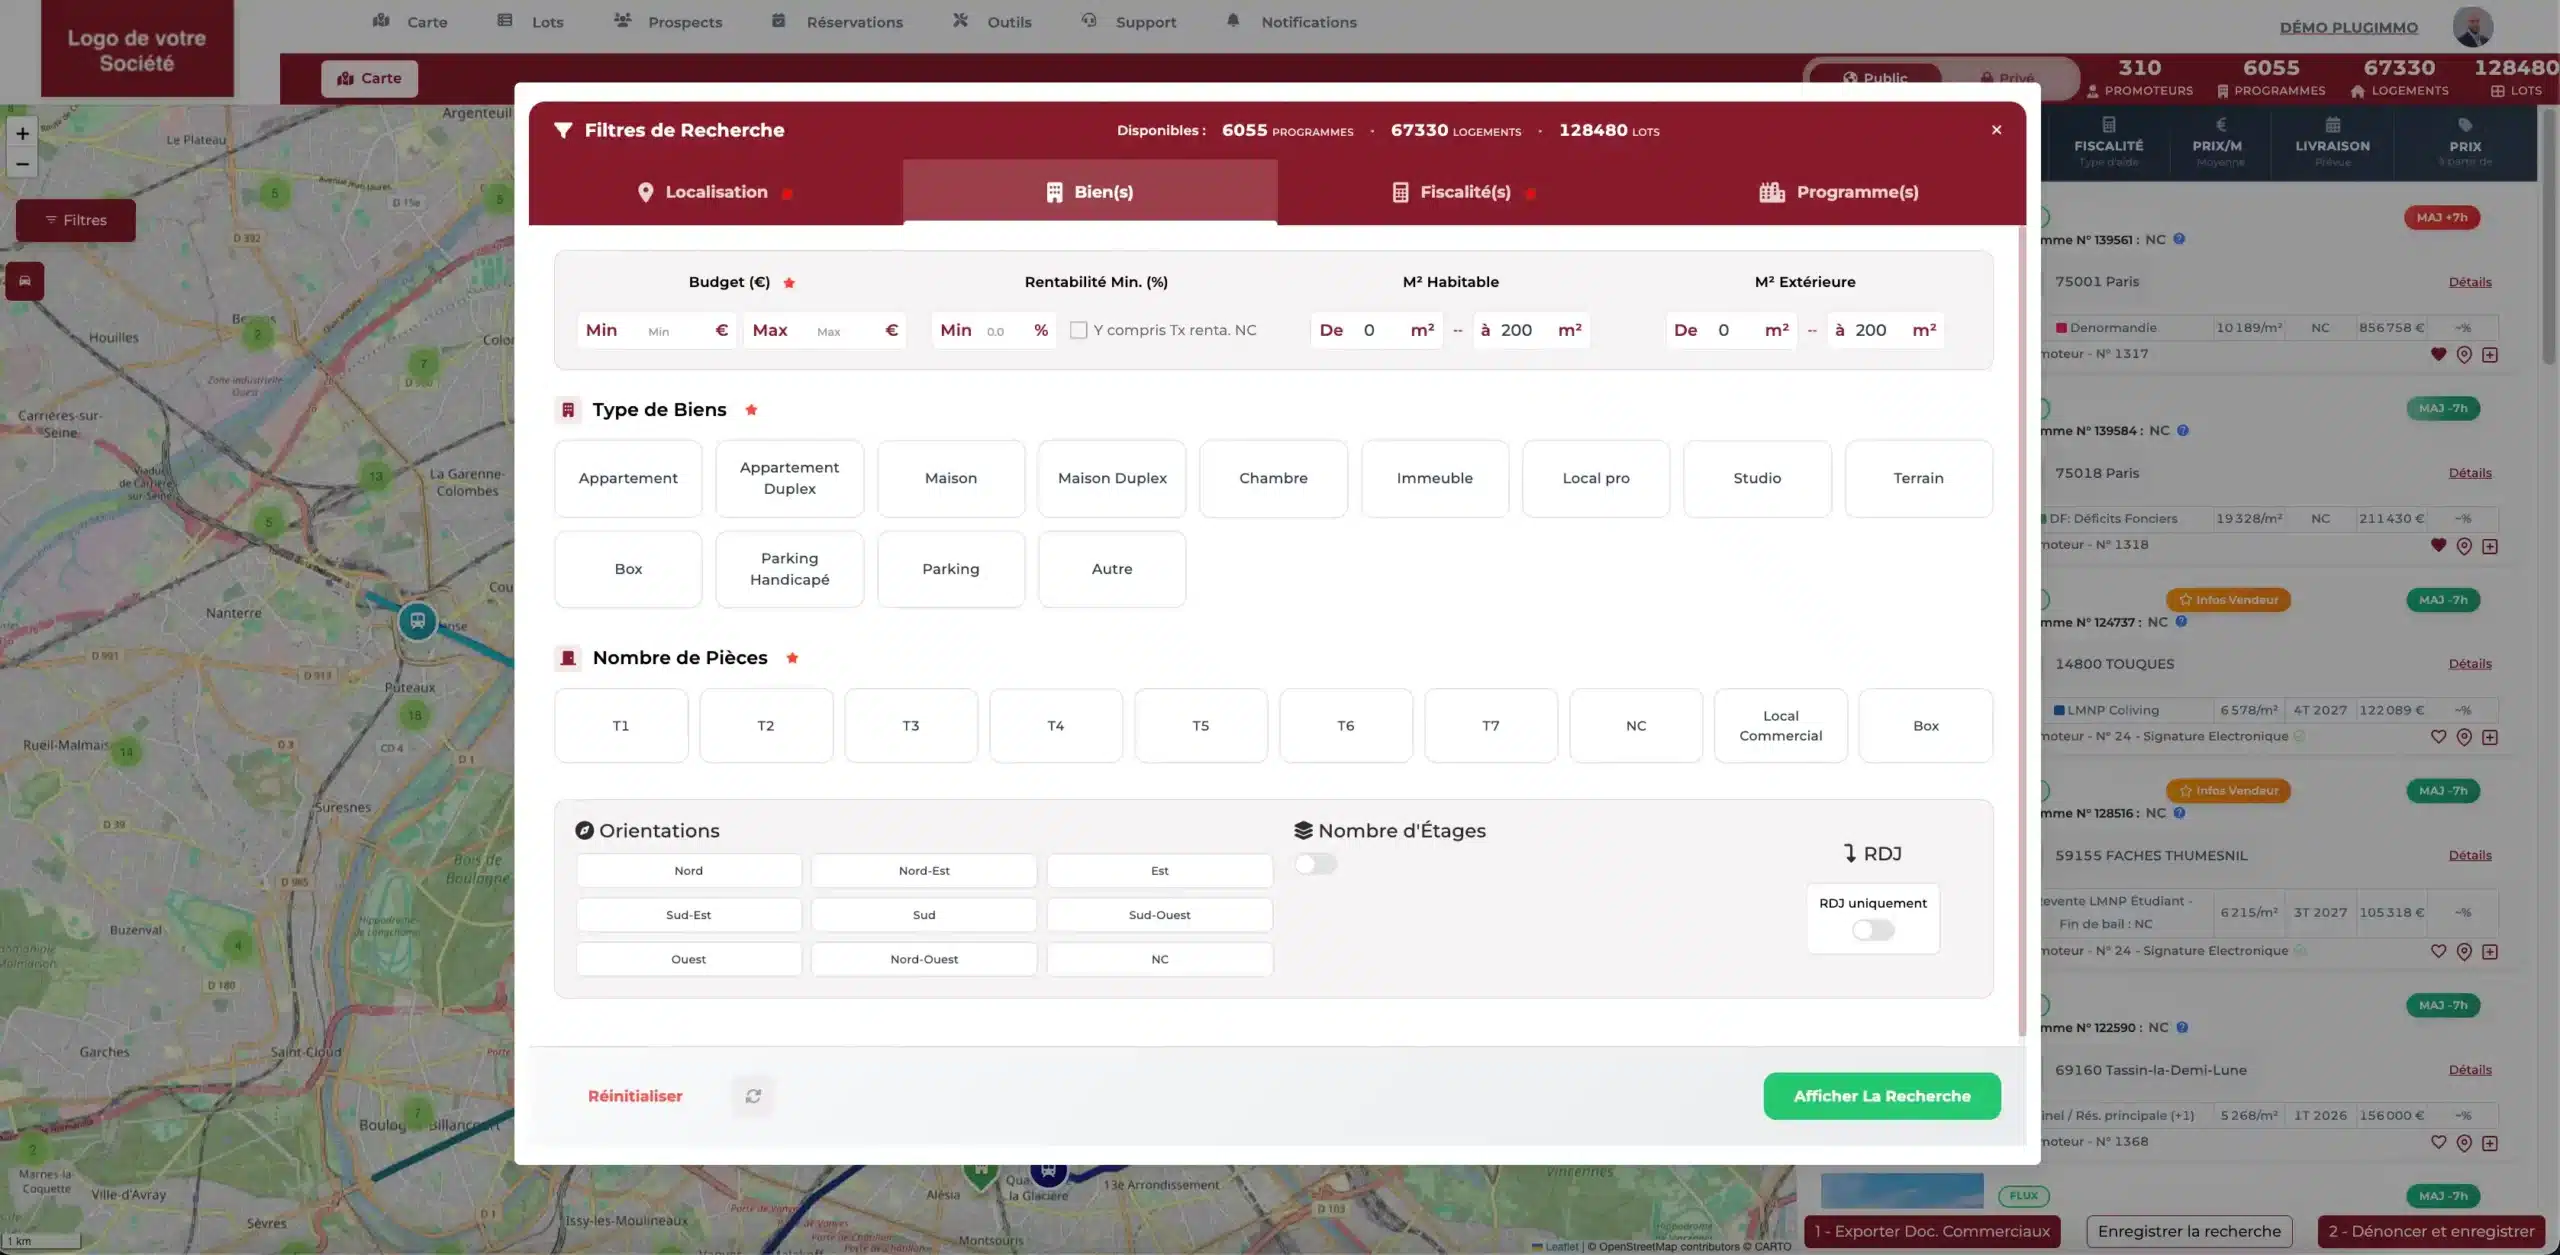Image resolution: width=2560 pixels, height=1255 pixels.
Task: Click the train station marker on the map
Action: 417,621
